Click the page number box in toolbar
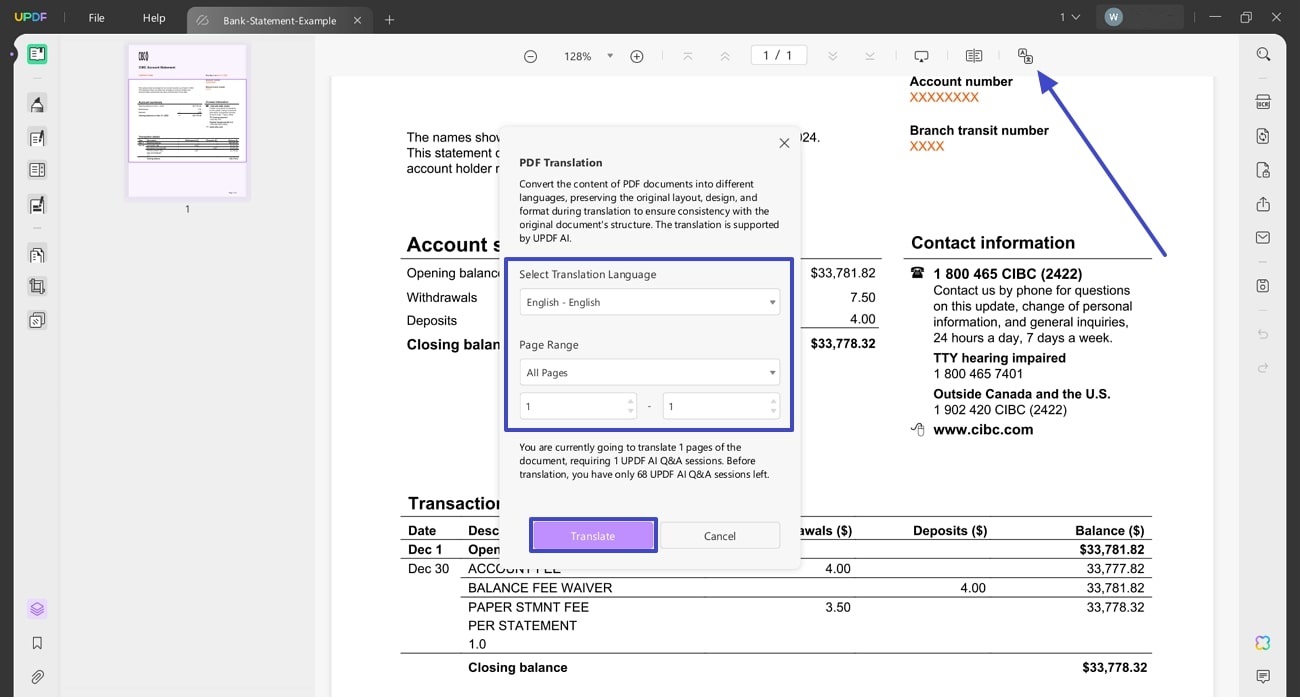The image size is (1300, 697). pyautogui.click(x=778, y=56)
